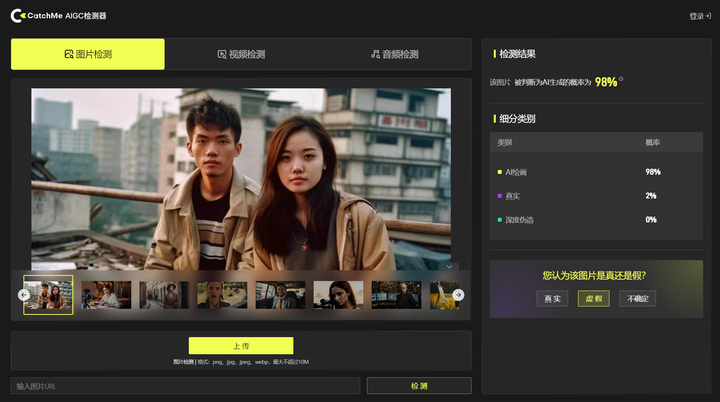Click the image URL input field

point(186,386)
